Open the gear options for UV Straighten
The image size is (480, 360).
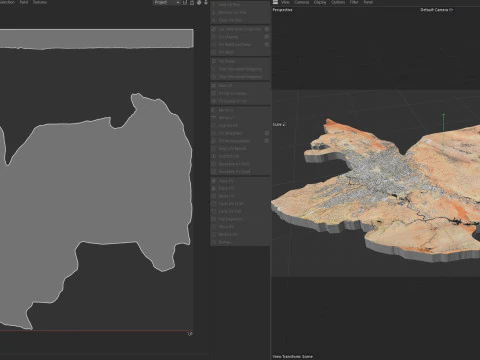267,133
